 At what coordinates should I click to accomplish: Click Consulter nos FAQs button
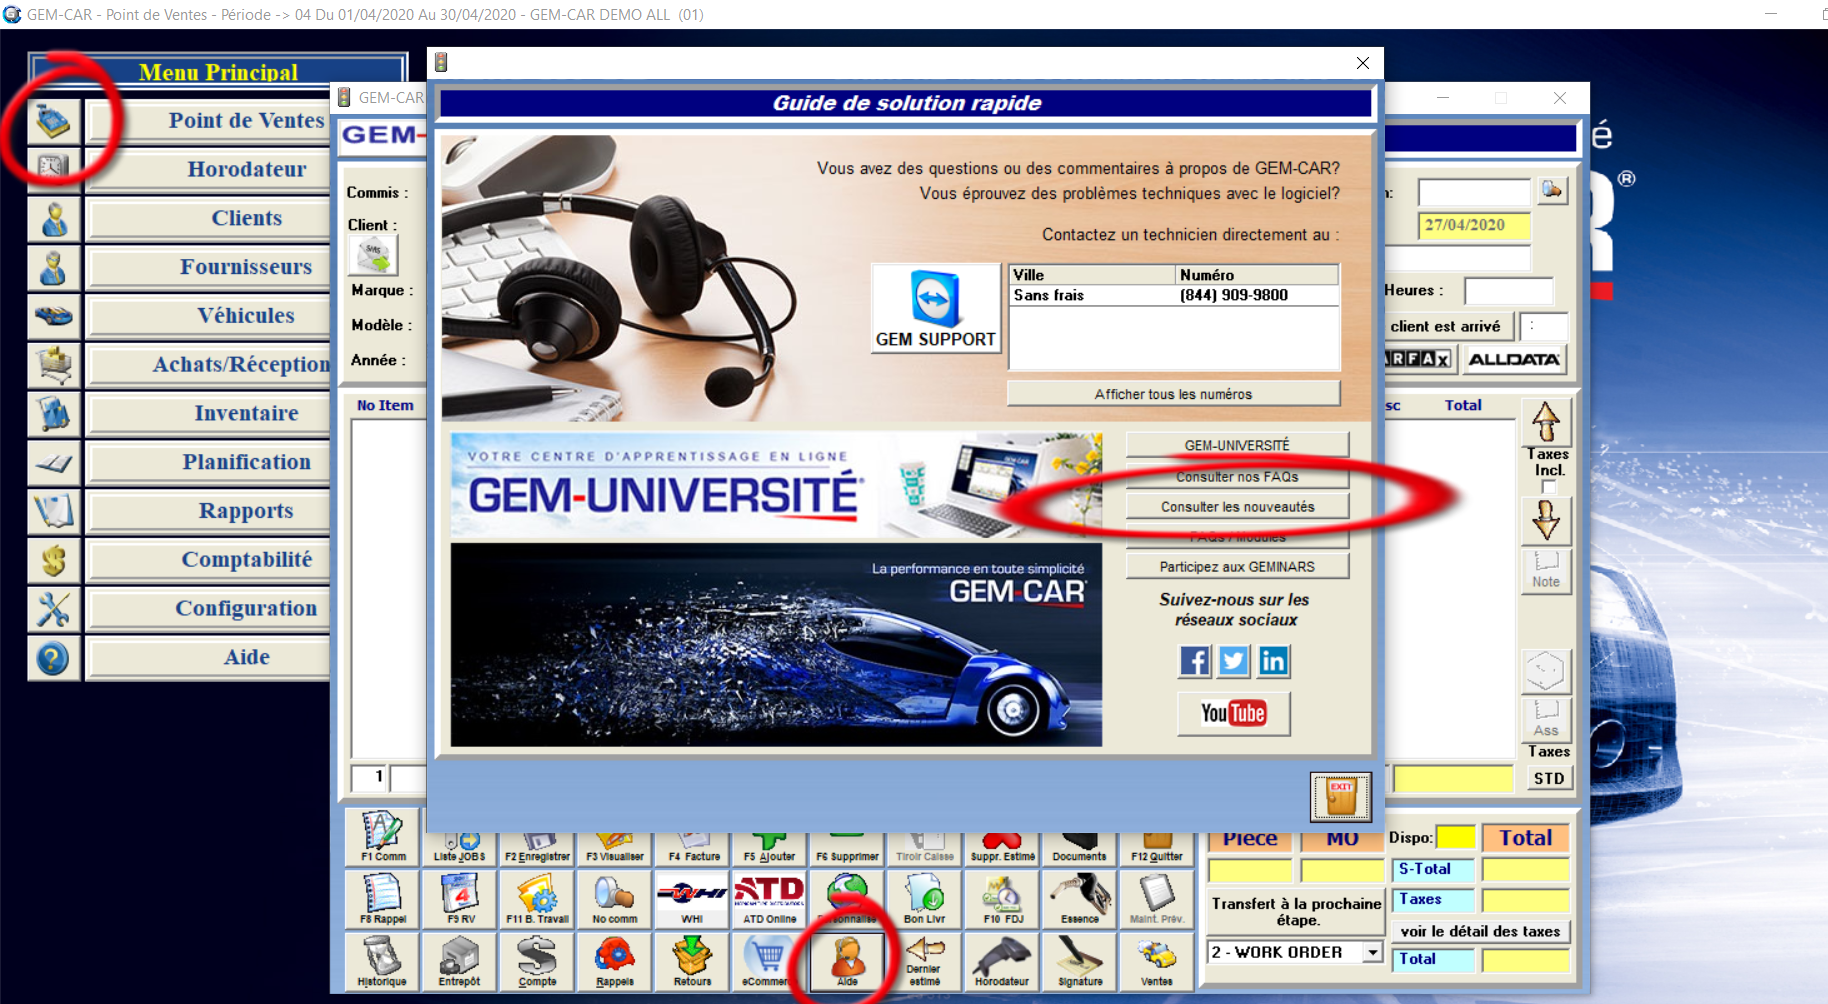coord(1237,477)
